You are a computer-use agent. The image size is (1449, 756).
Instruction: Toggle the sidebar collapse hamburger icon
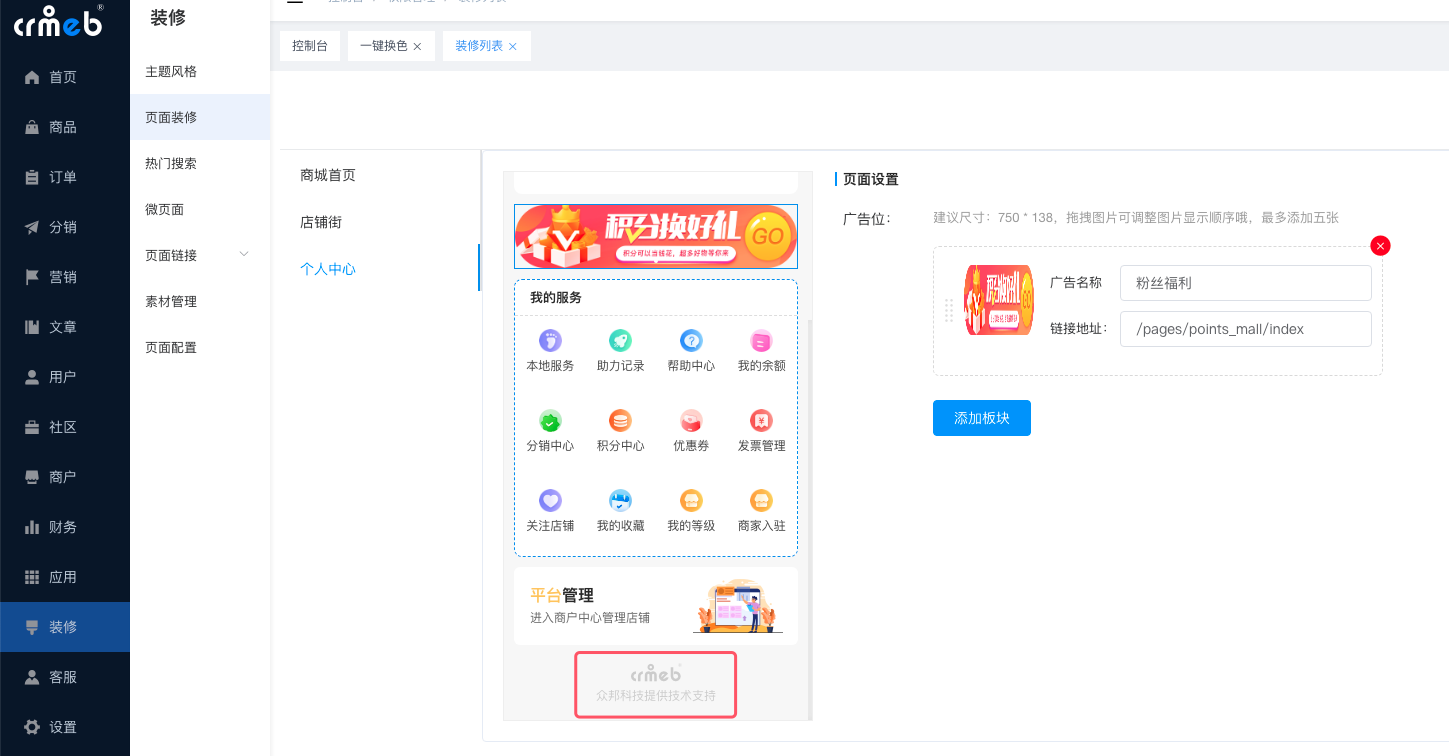[x=294, y=2]
